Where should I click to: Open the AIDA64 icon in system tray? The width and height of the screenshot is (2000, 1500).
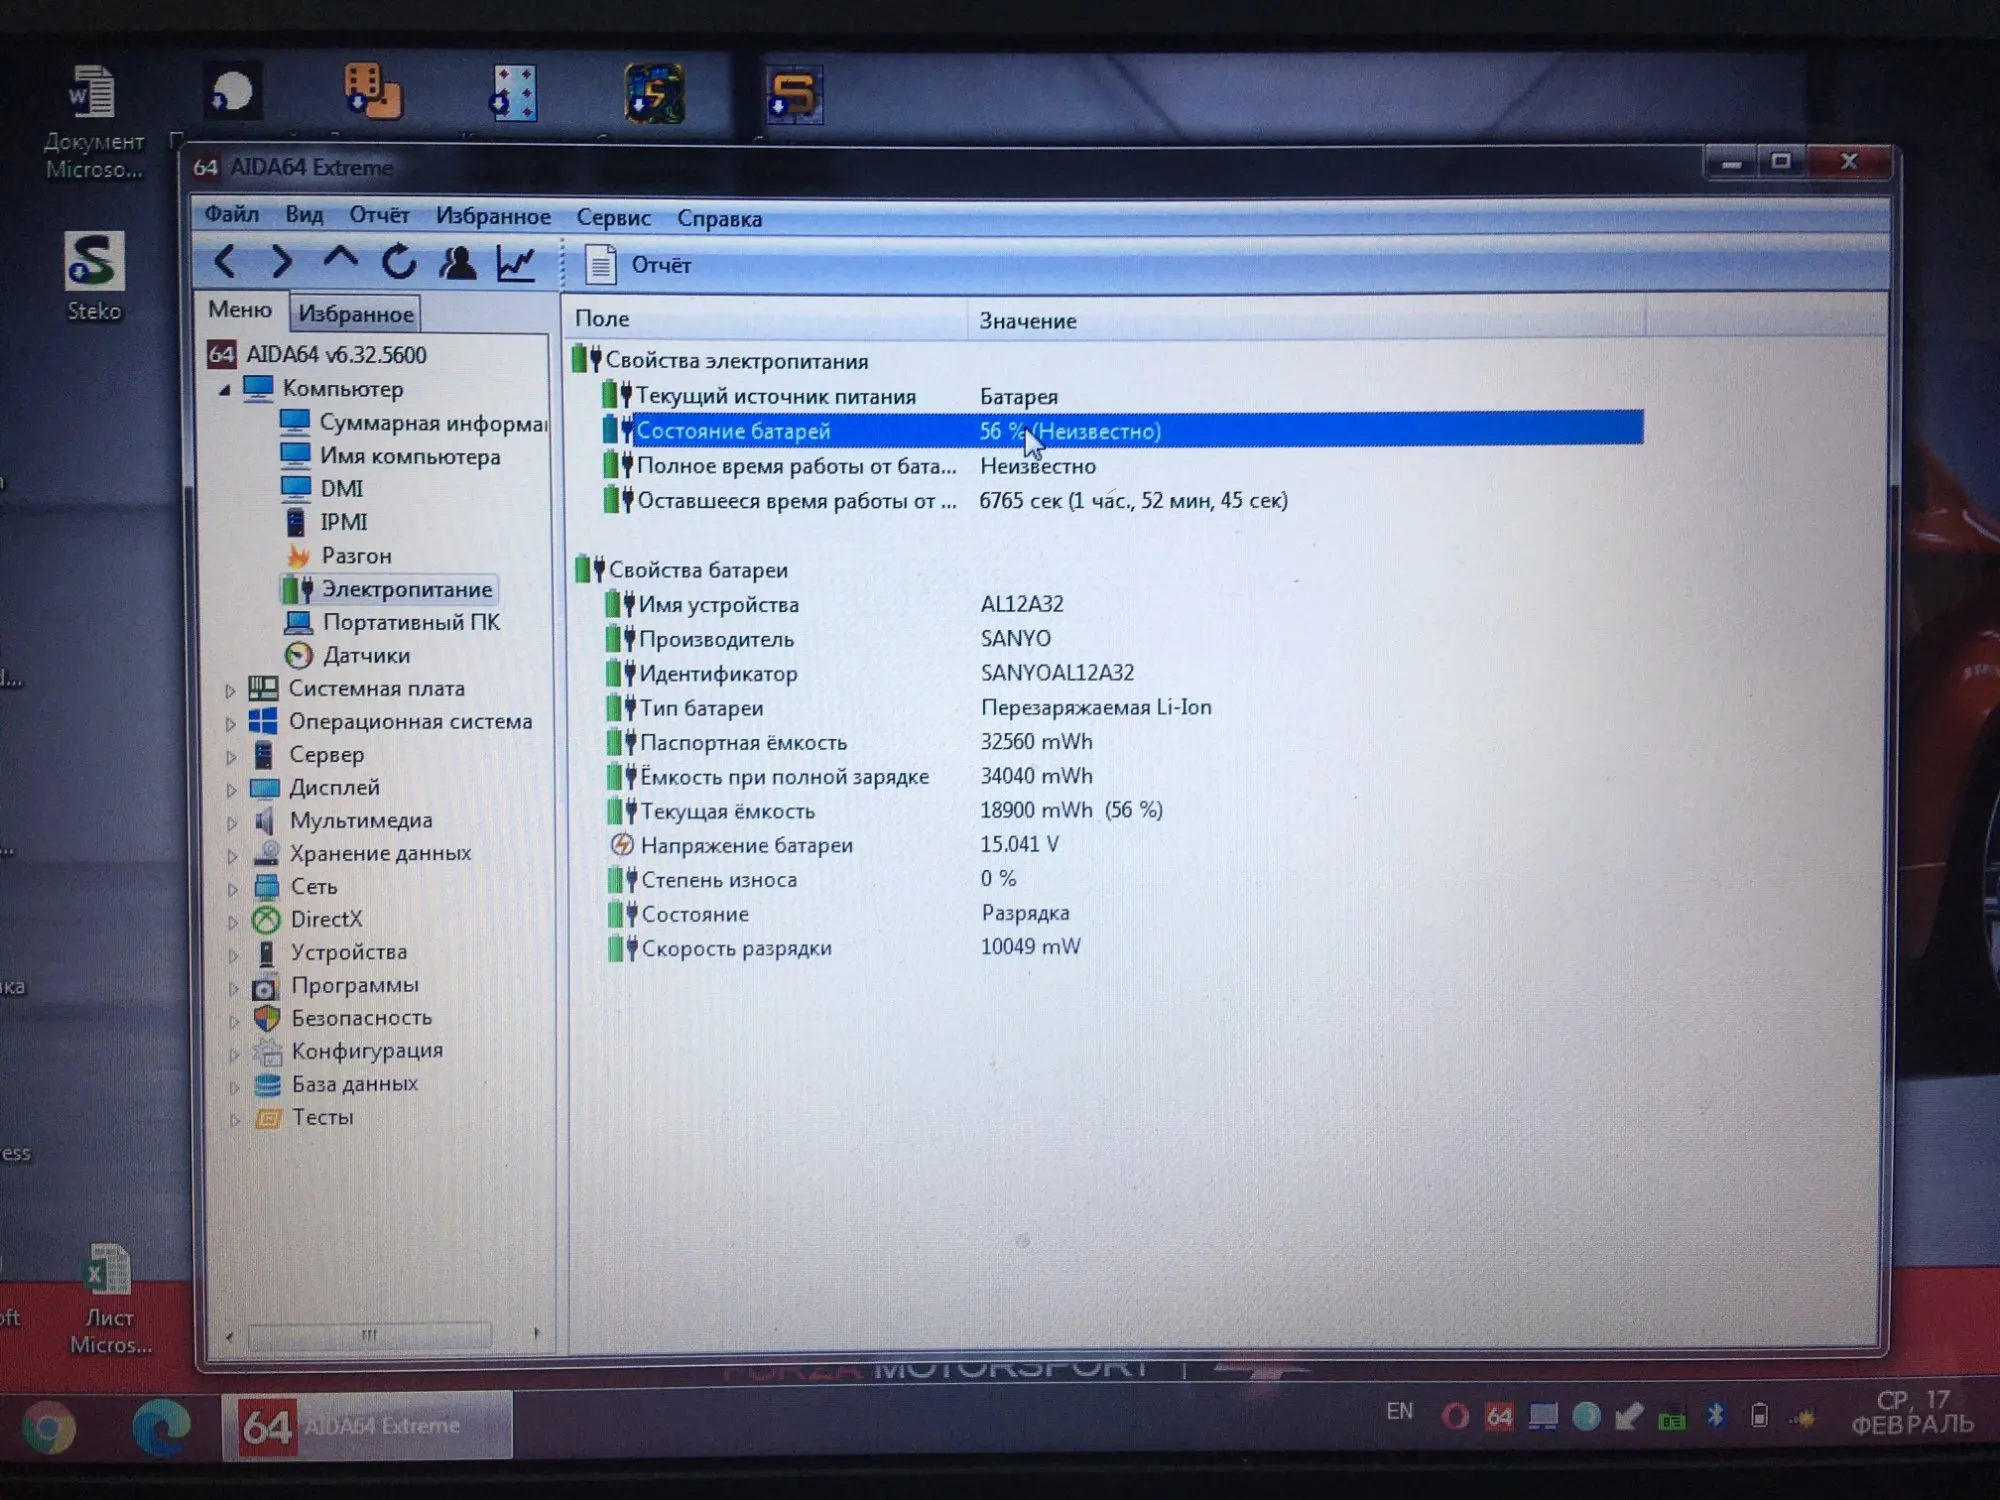[x=1498, y=1416]
